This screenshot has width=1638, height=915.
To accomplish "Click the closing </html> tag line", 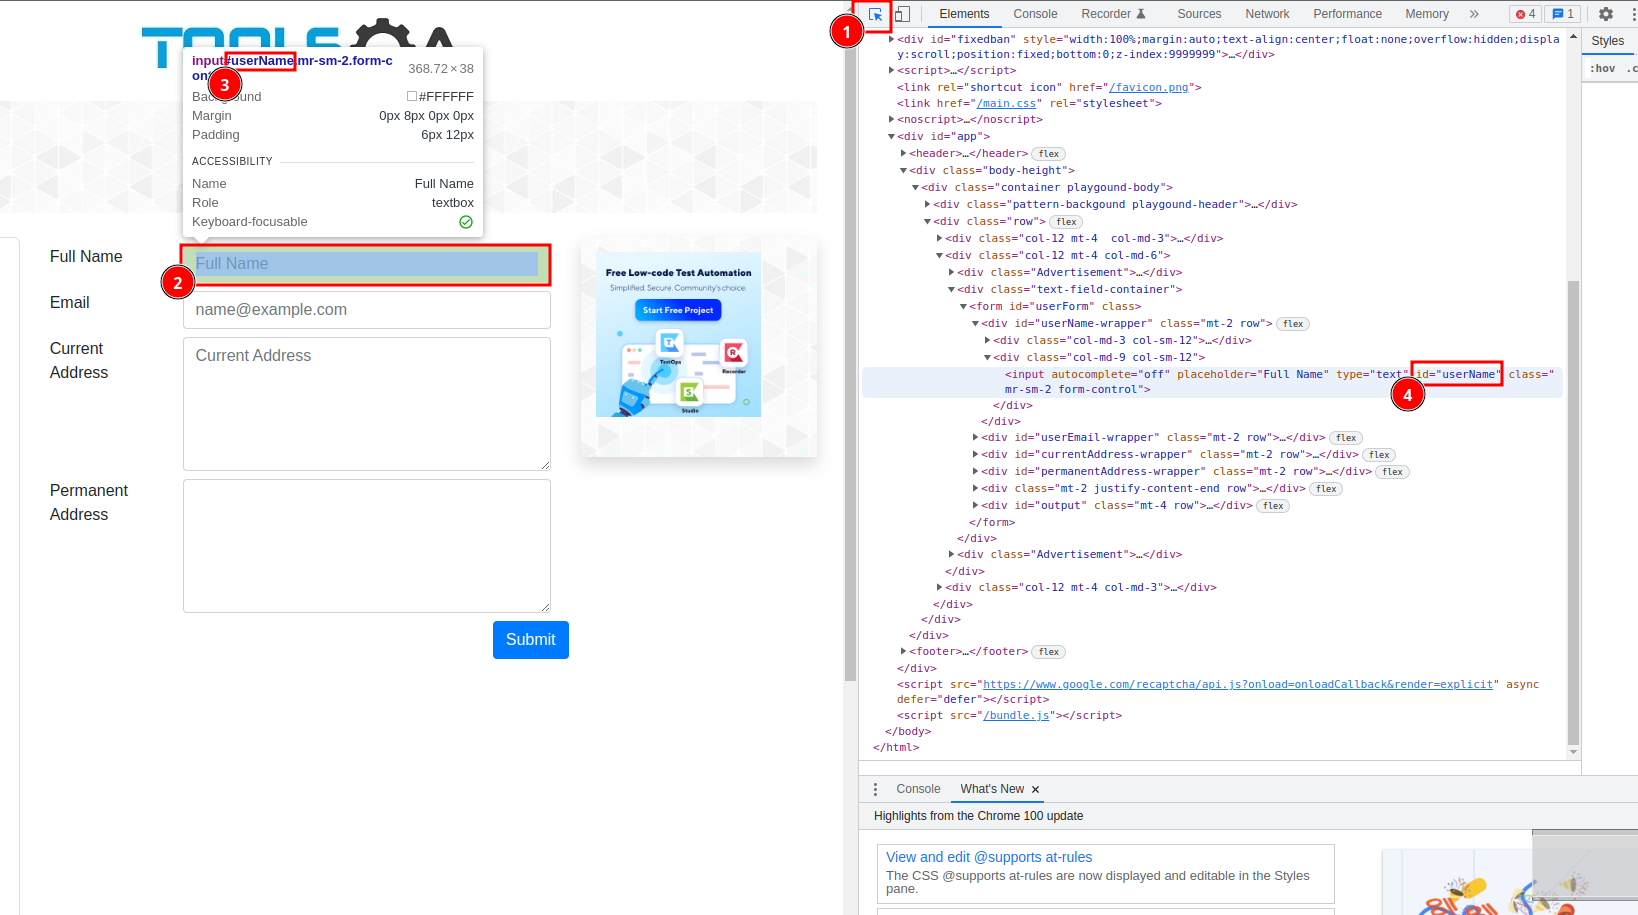I will pyautogui.click(x=896, y=747).
